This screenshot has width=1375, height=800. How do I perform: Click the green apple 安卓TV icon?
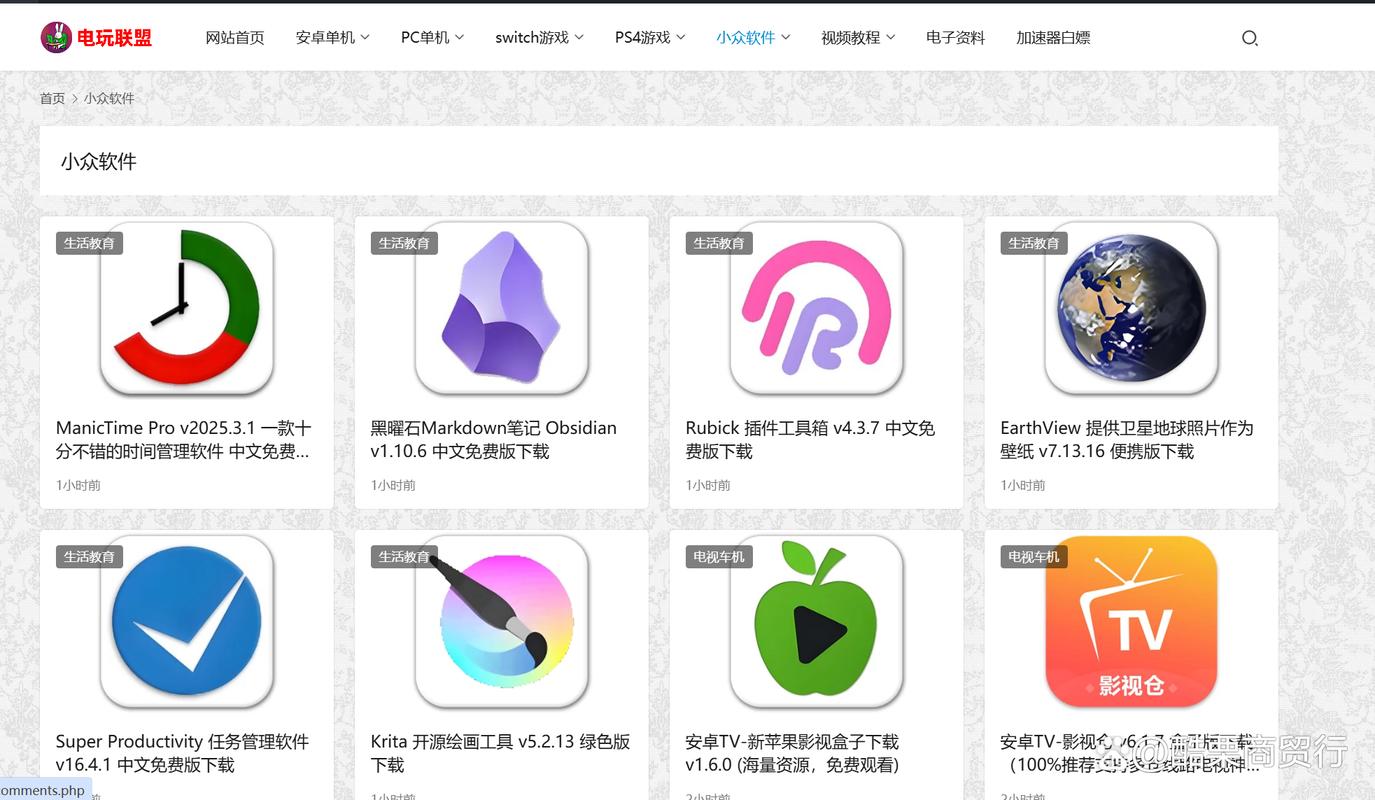(x=816, y=622)
